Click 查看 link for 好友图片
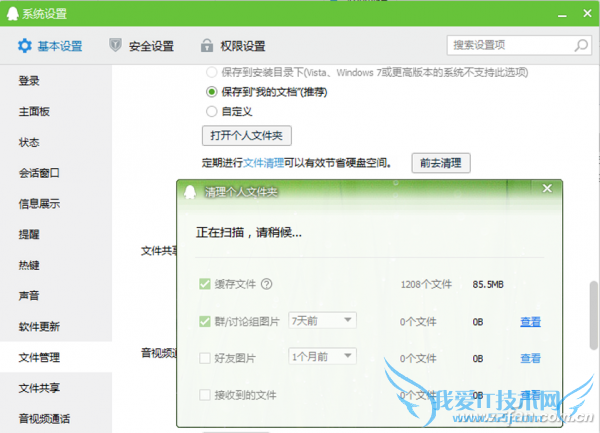This screenshot has width=600, height=433. [530, 358]
